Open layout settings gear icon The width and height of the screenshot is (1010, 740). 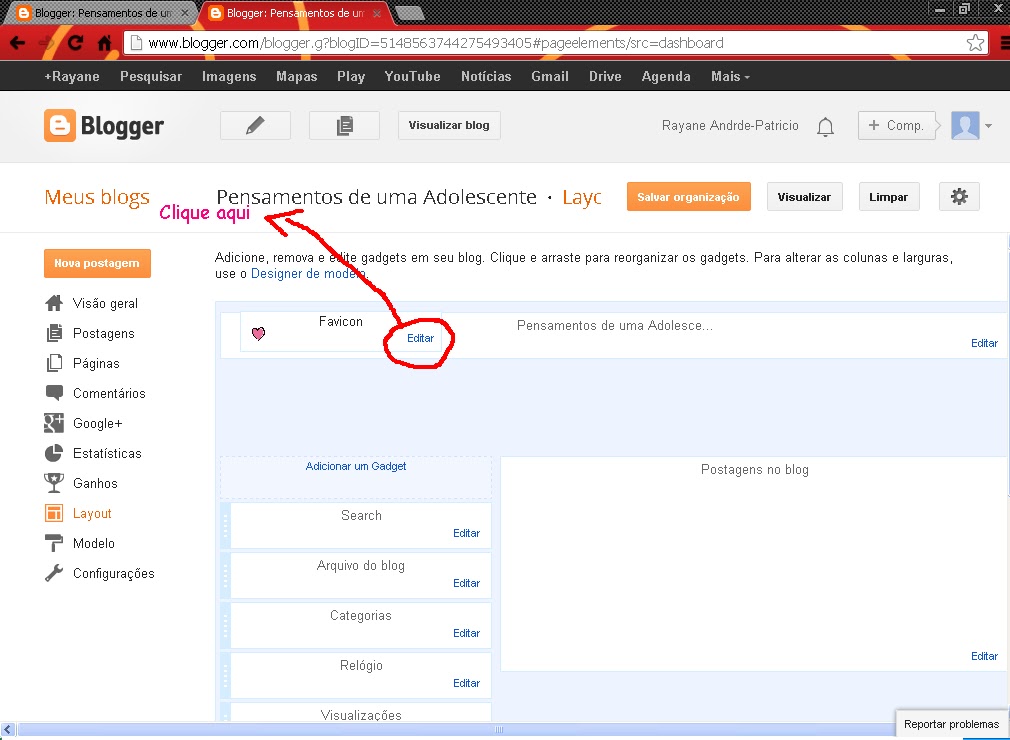click(x=959, y=196)
